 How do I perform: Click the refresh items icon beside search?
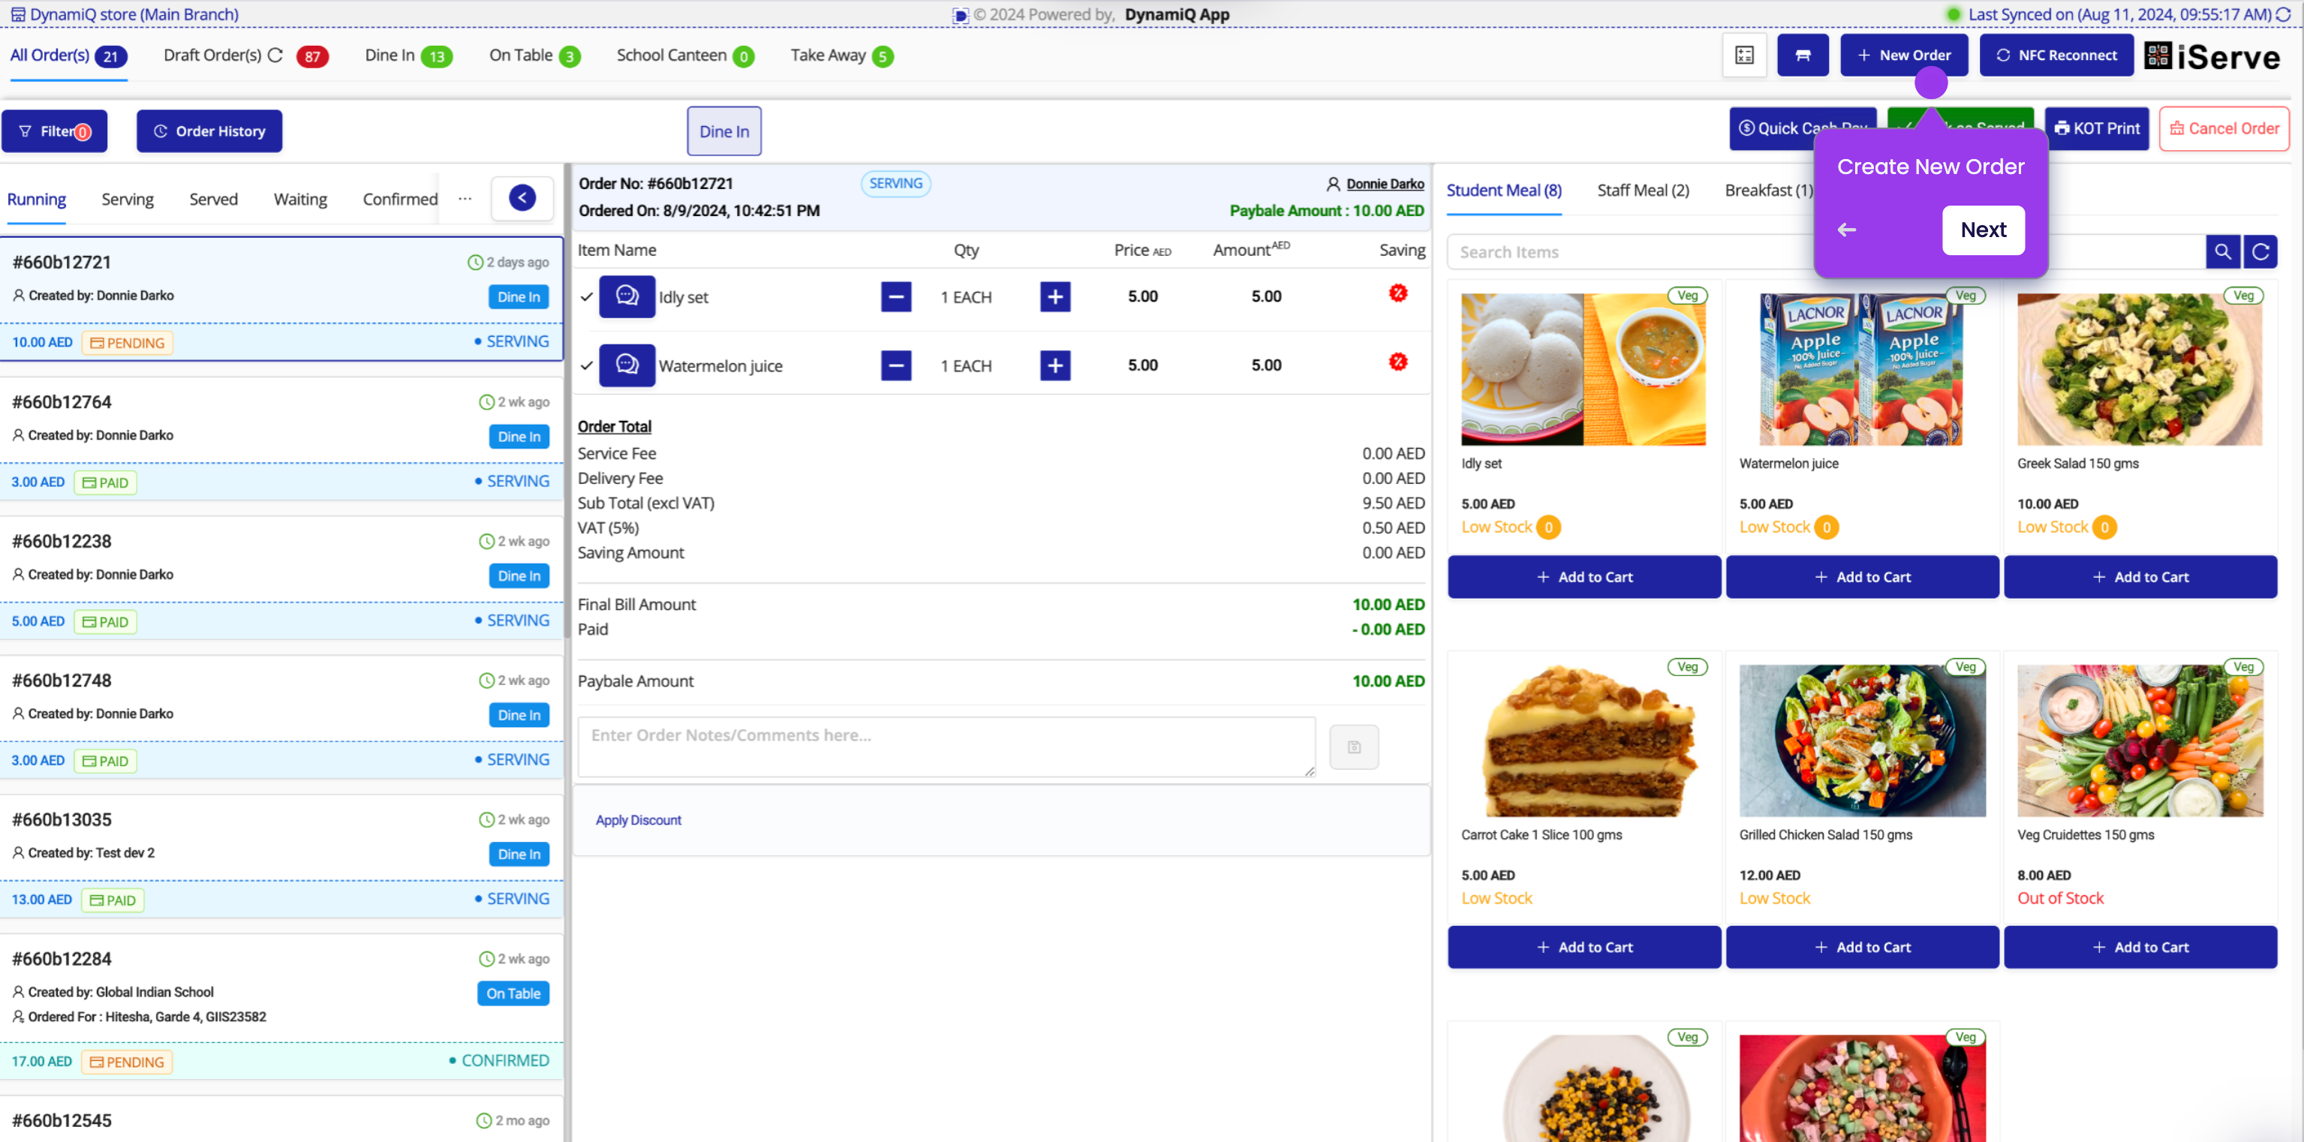coord(2260,252)
